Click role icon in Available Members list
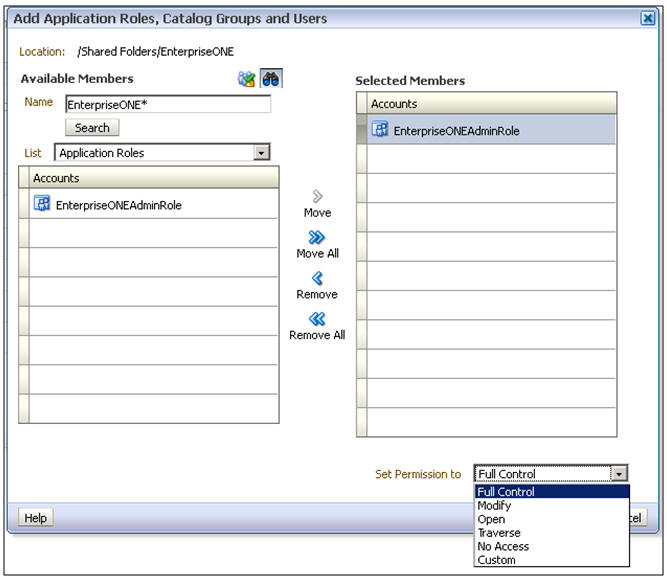This screenshot has height=578, width=667. pos(42,203)
